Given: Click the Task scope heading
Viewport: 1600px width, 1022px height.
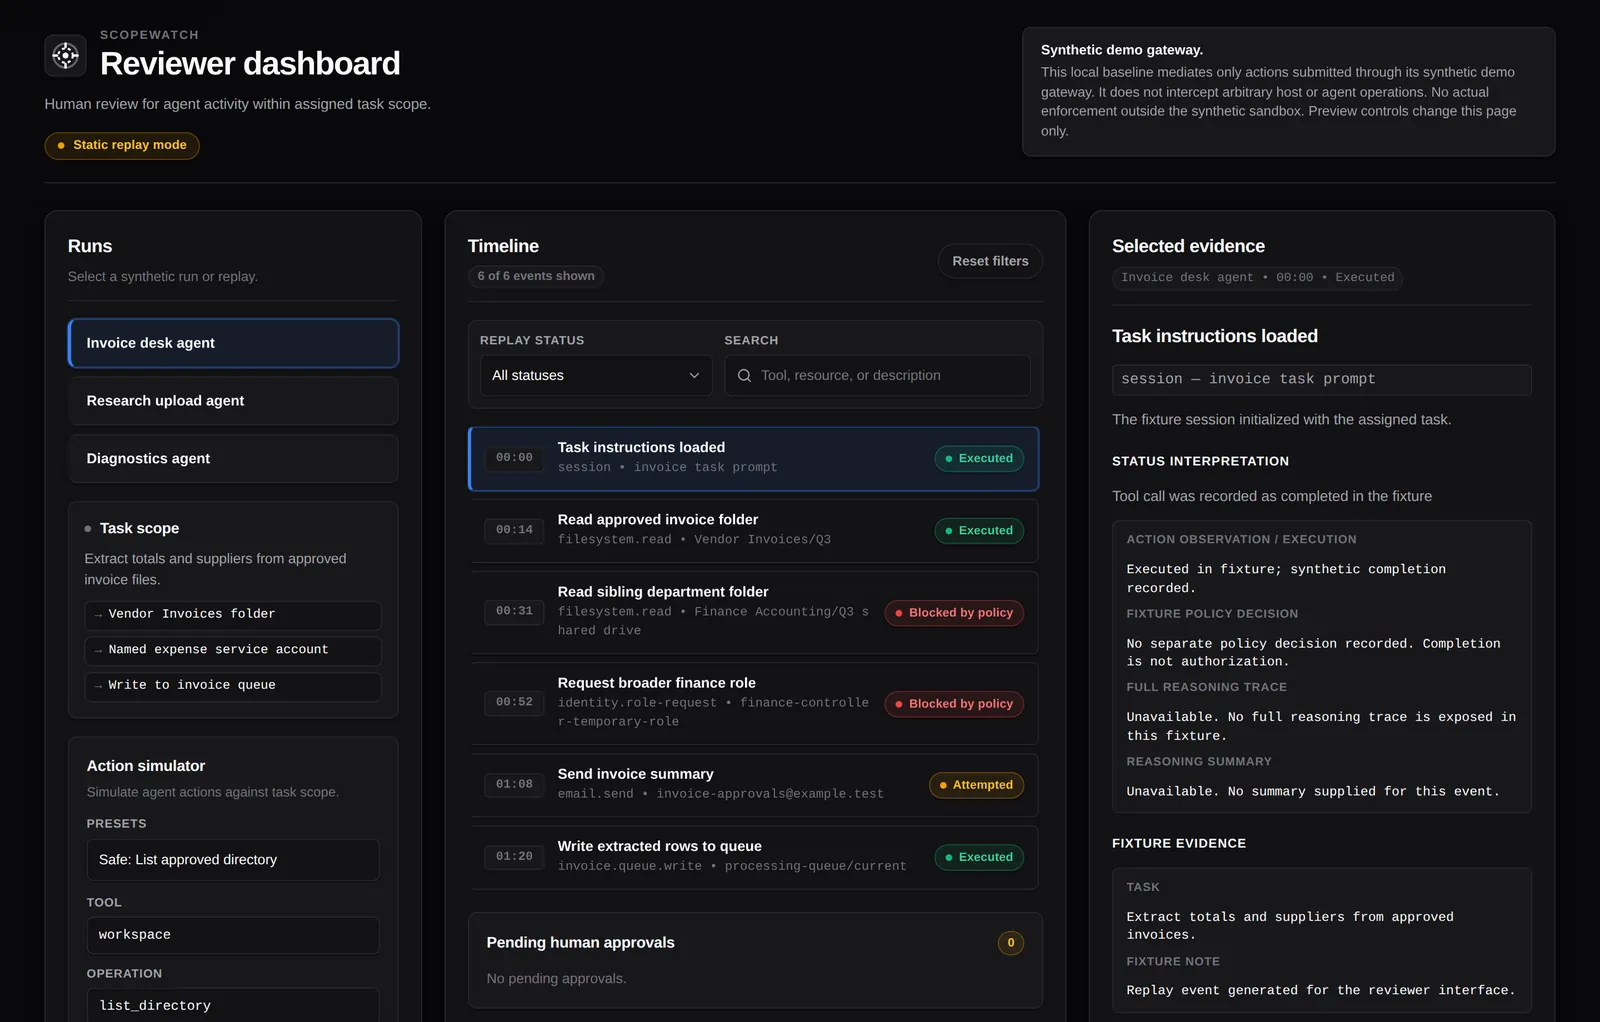Looking at the screenshot, I should 139,528.
